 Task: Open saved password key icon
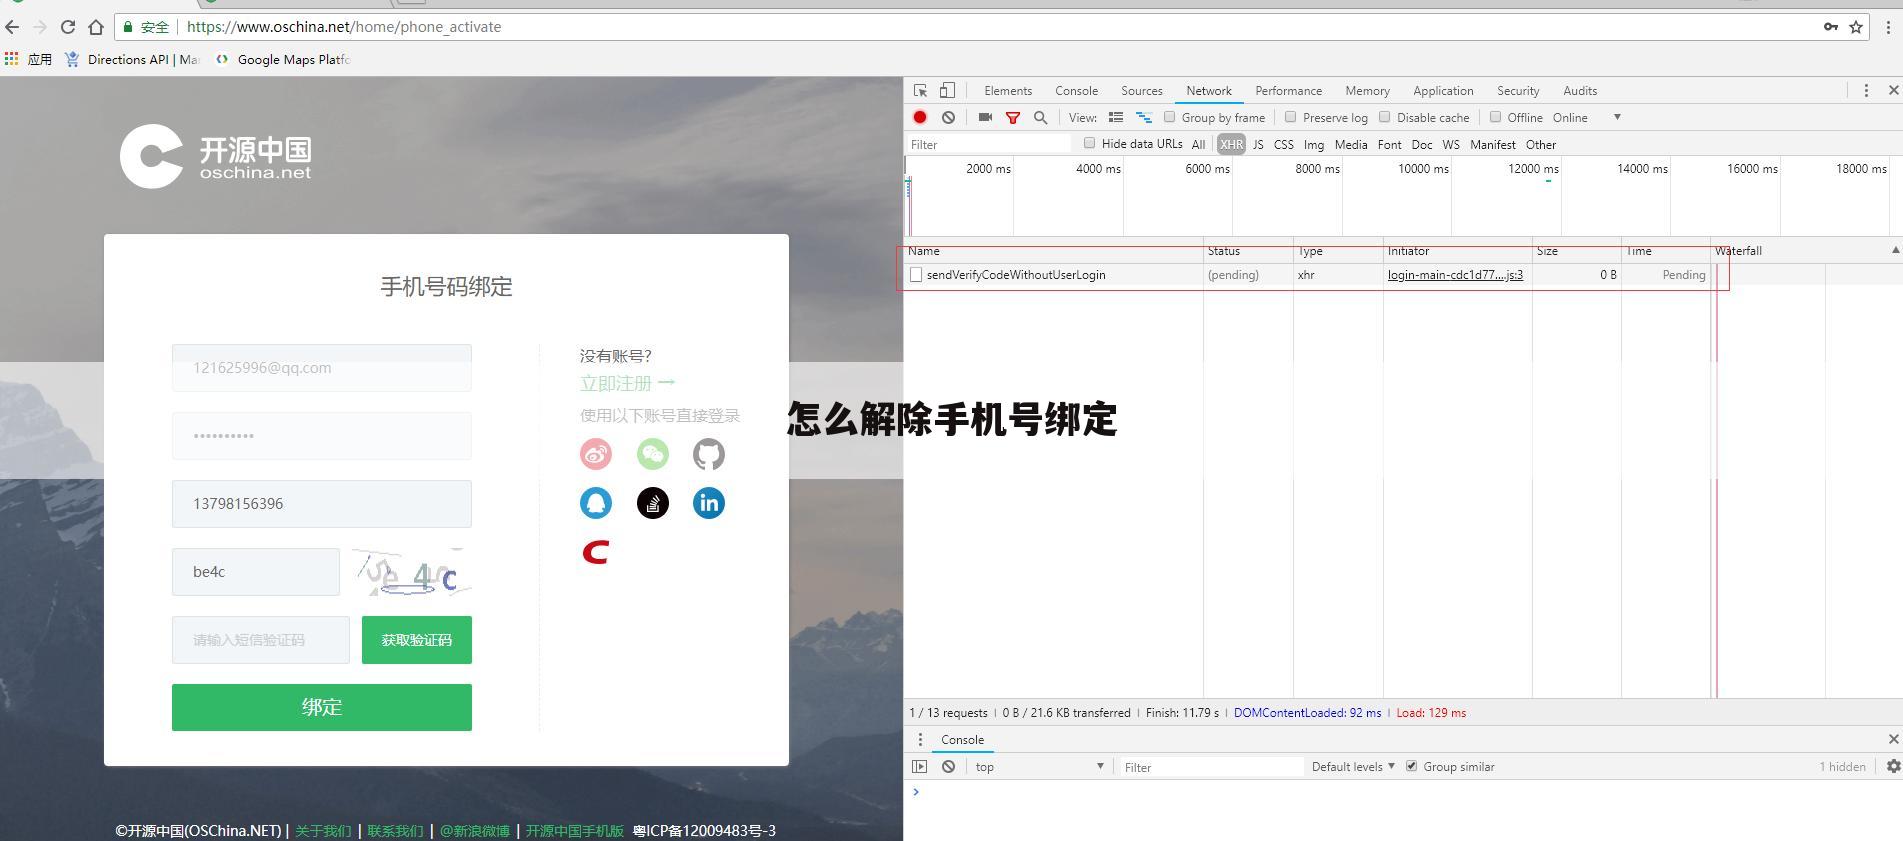[1830, 27]
